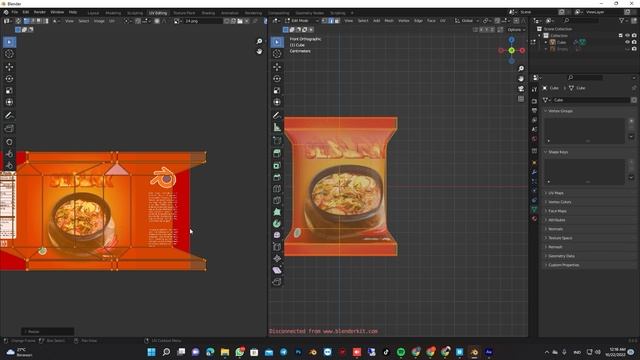Collapse the Vertex Groups panel

[560, 111]
